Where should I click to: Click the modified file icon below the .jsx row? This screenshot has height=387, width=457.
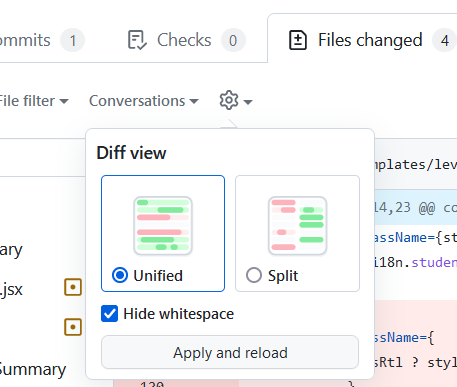click(x=73, y=327)
